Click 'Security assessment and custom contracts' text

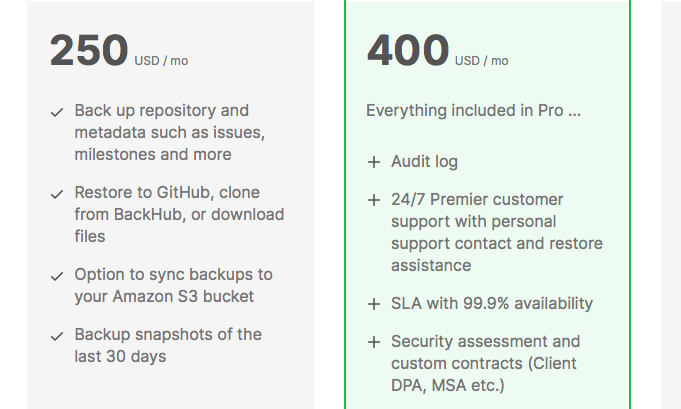point(486,363)
